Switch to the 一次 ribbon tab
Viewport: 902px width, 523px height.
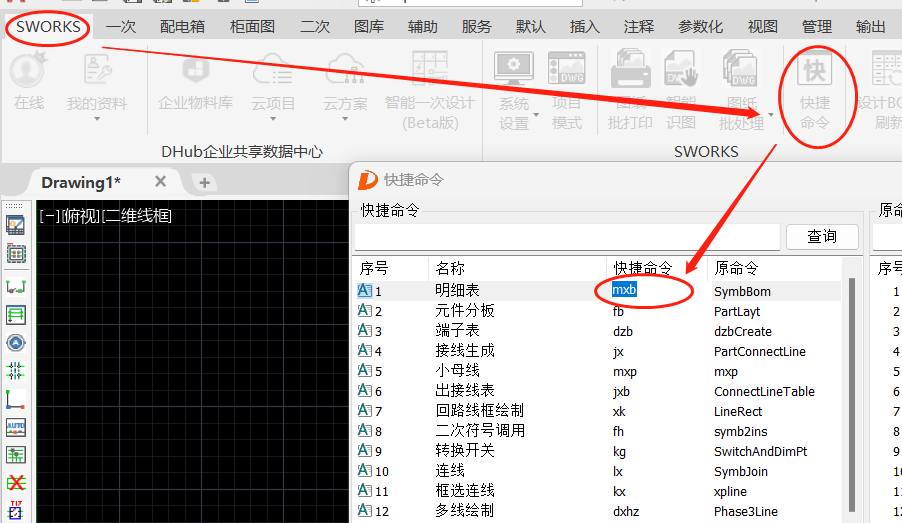(x=121, y=26)
